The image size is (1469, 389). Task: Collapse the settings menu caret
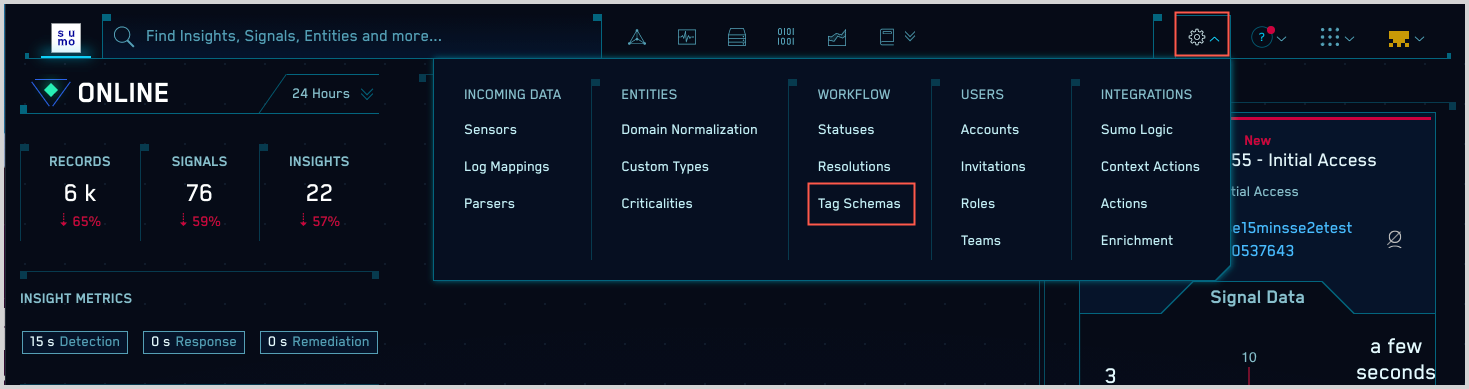(1214, 39)
